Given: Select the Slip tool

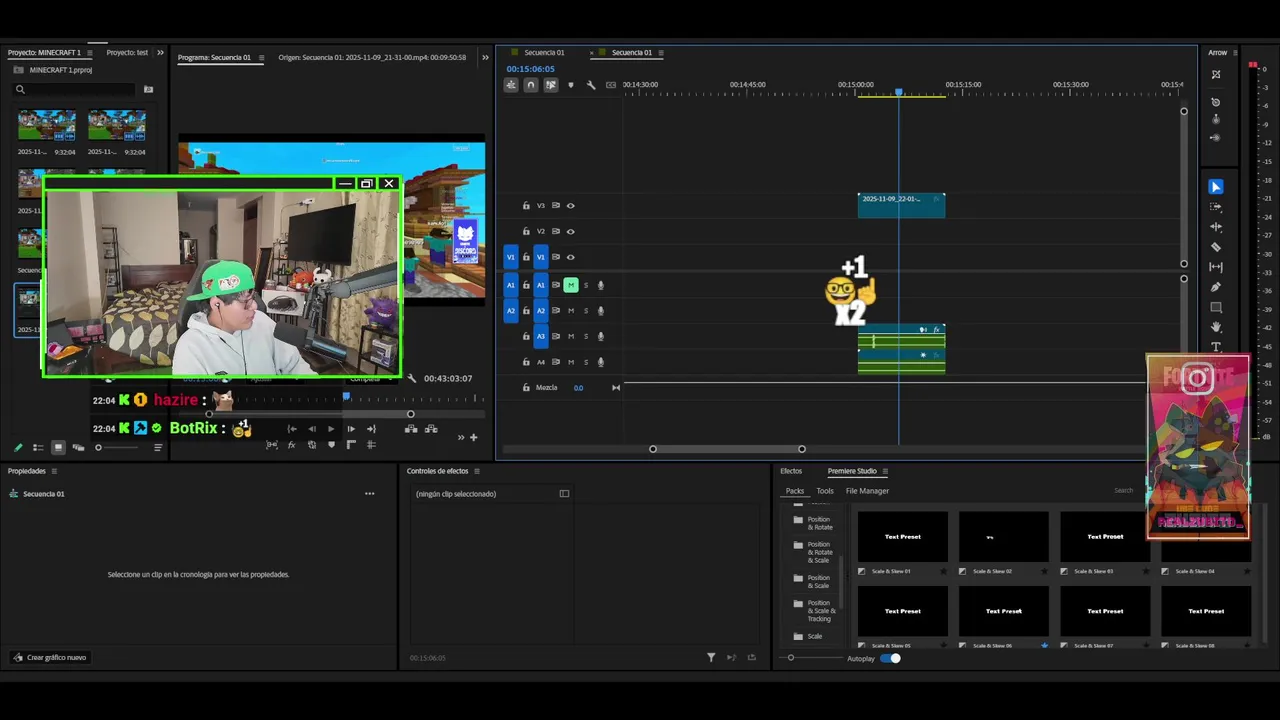Looking at the screenshot, I should tap(1216, 267).
